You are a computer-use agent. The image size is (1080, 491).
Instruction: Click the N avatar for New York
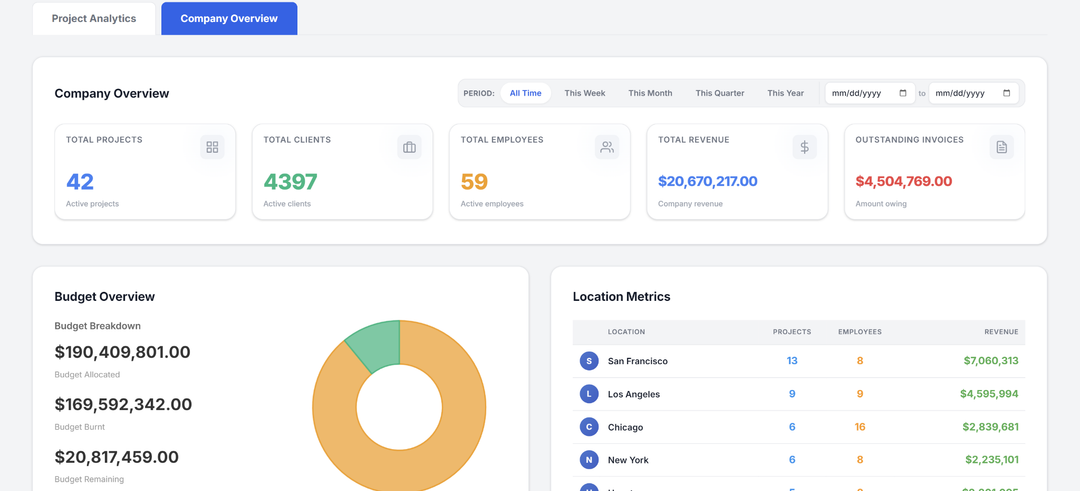point(589,459)
